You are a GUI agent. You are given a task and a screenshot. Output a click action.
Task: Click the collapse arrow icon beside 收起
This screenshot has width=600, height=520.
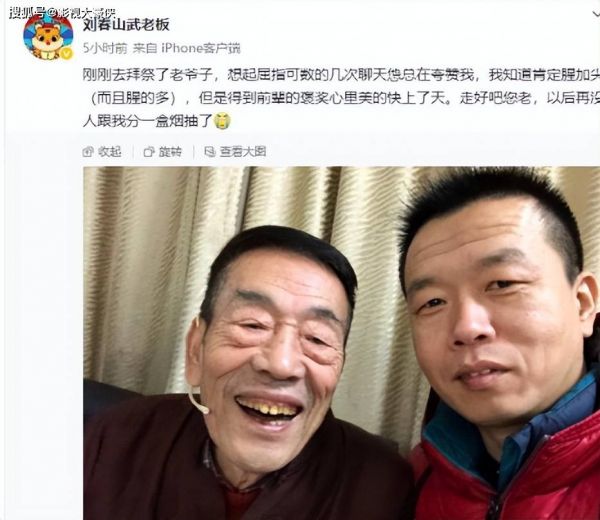click(88, 152)
